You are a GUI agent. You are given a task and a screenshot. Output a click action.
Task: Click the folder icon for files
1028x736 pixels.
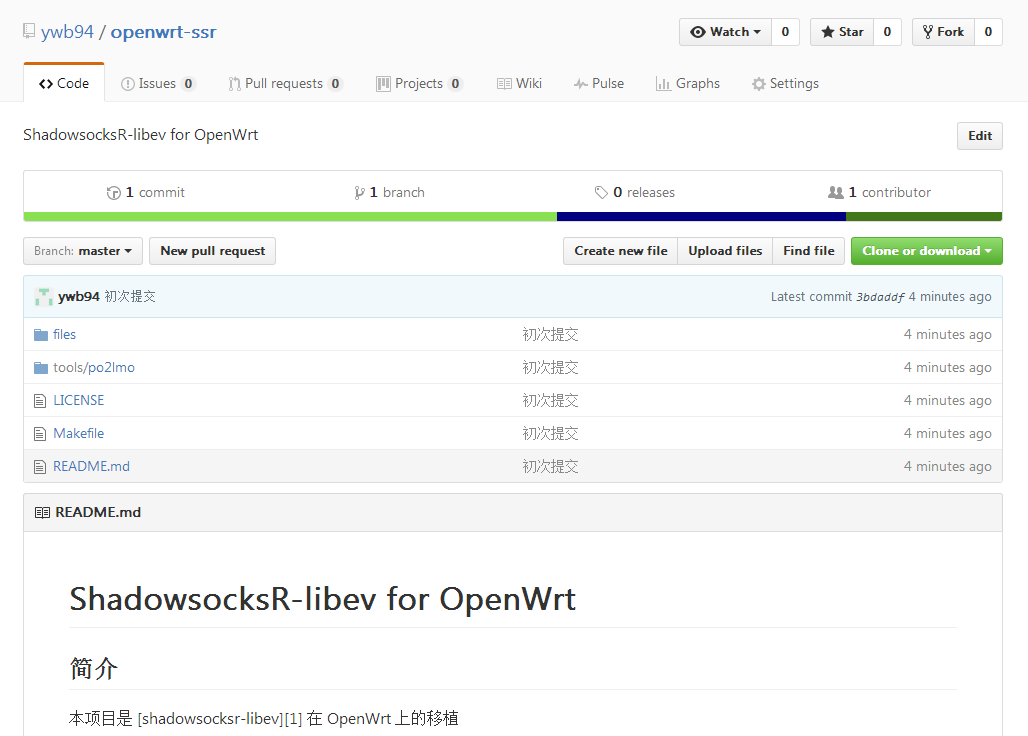(x=41, y=335)
